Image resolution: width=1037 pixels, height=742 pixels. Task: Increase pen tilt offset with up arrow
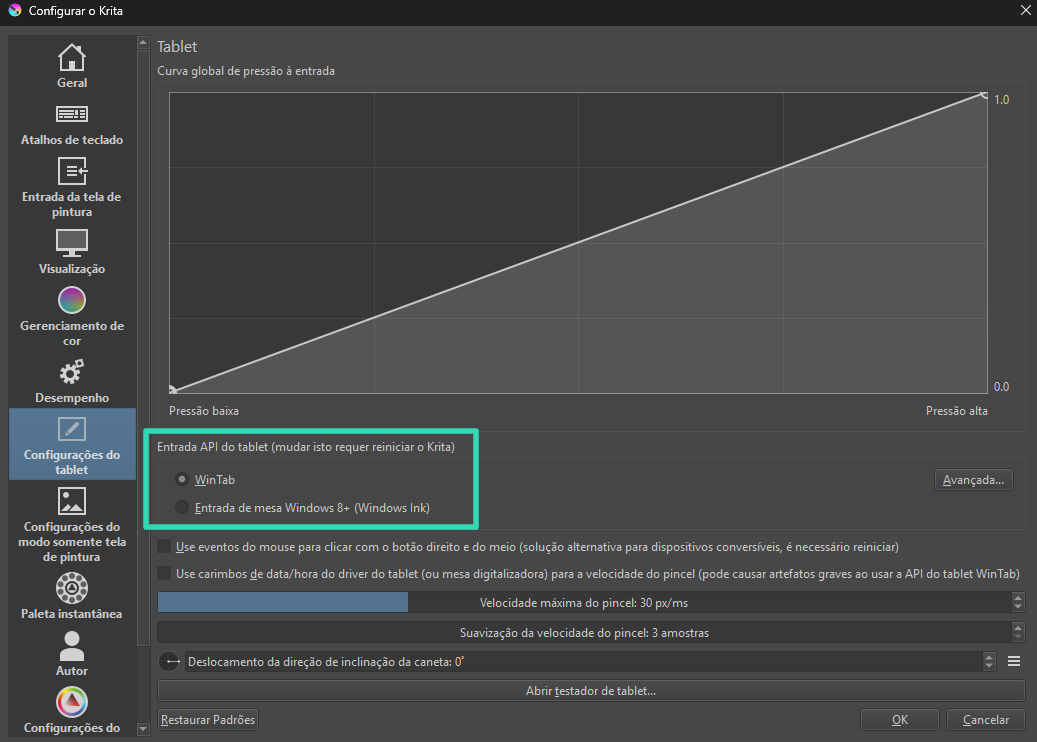[989, 657]
